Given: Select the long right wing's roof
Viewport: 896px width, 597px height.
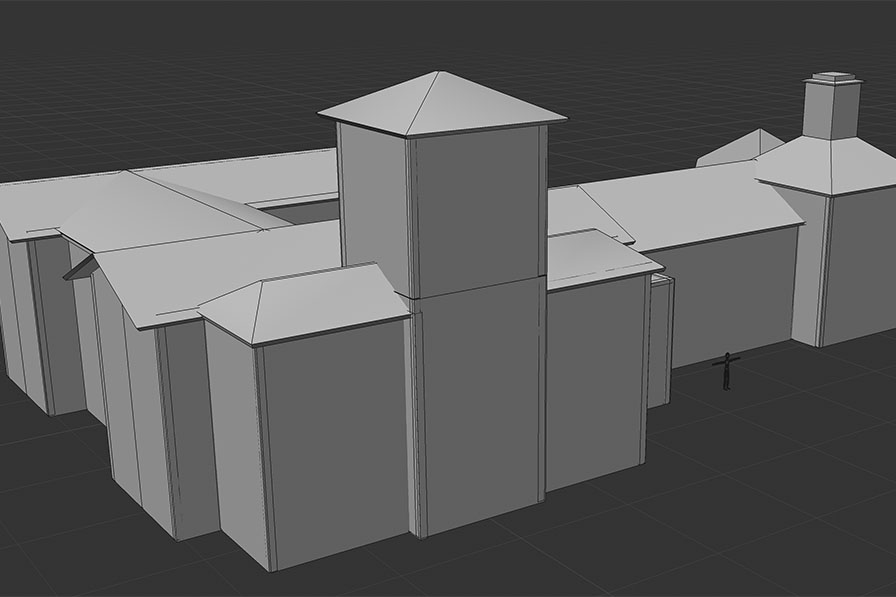Looking at the screenshot, I should tap(690, 205).
